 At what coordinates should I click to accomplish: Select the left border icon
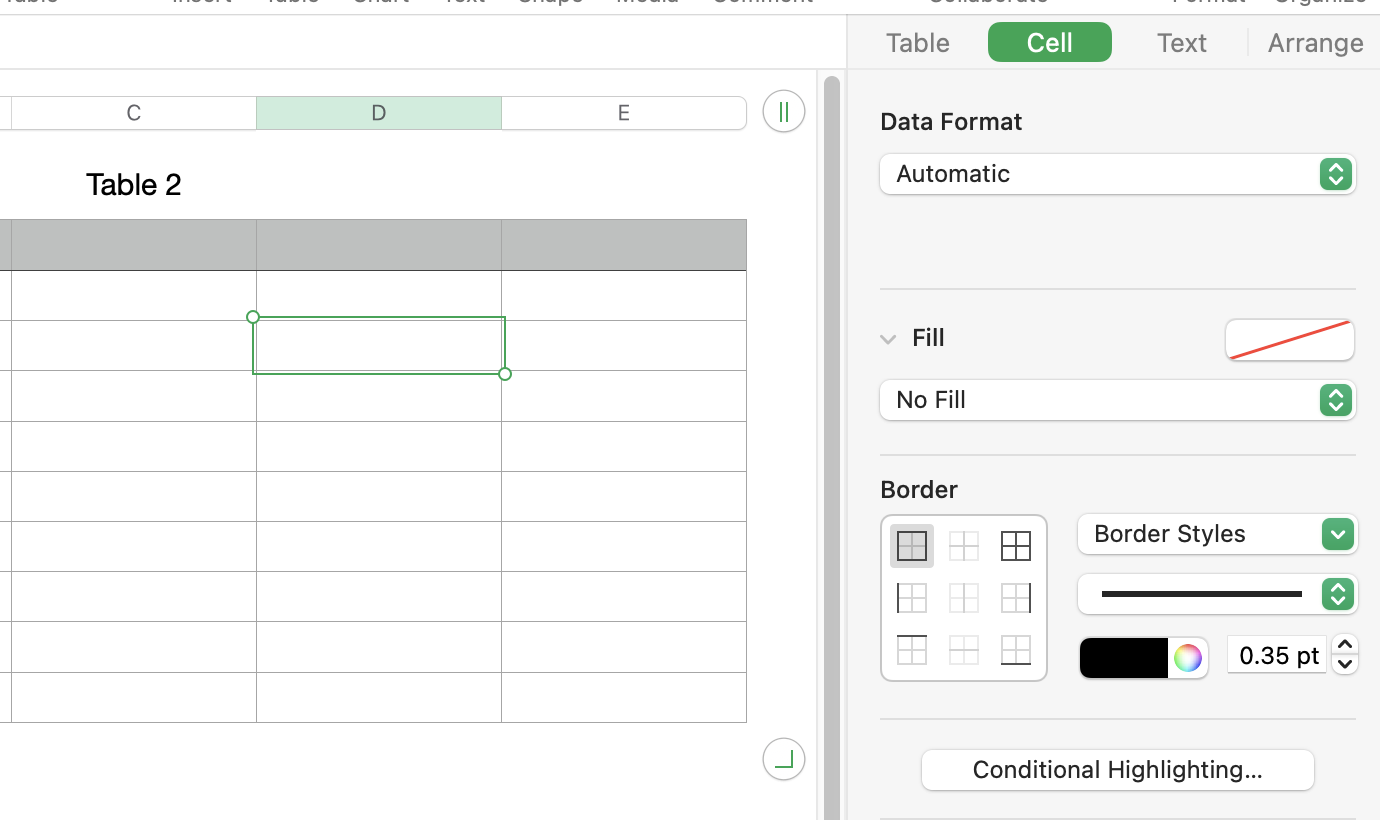click(x=912, y=598)
